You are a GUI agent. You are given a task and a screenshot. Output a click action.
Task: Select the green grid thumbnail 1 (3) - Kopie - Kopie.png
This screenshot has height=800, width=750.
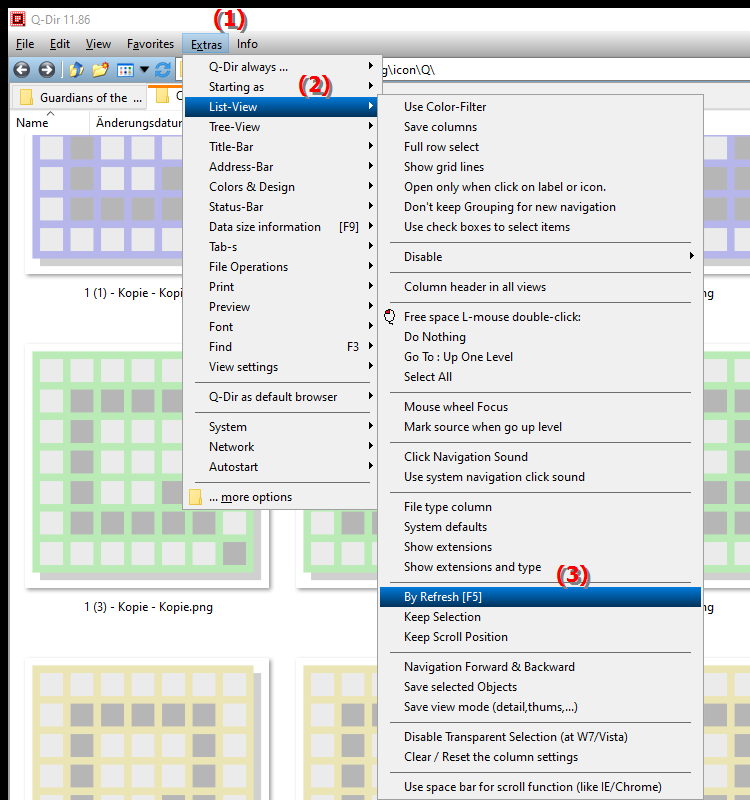click(147, 465)
